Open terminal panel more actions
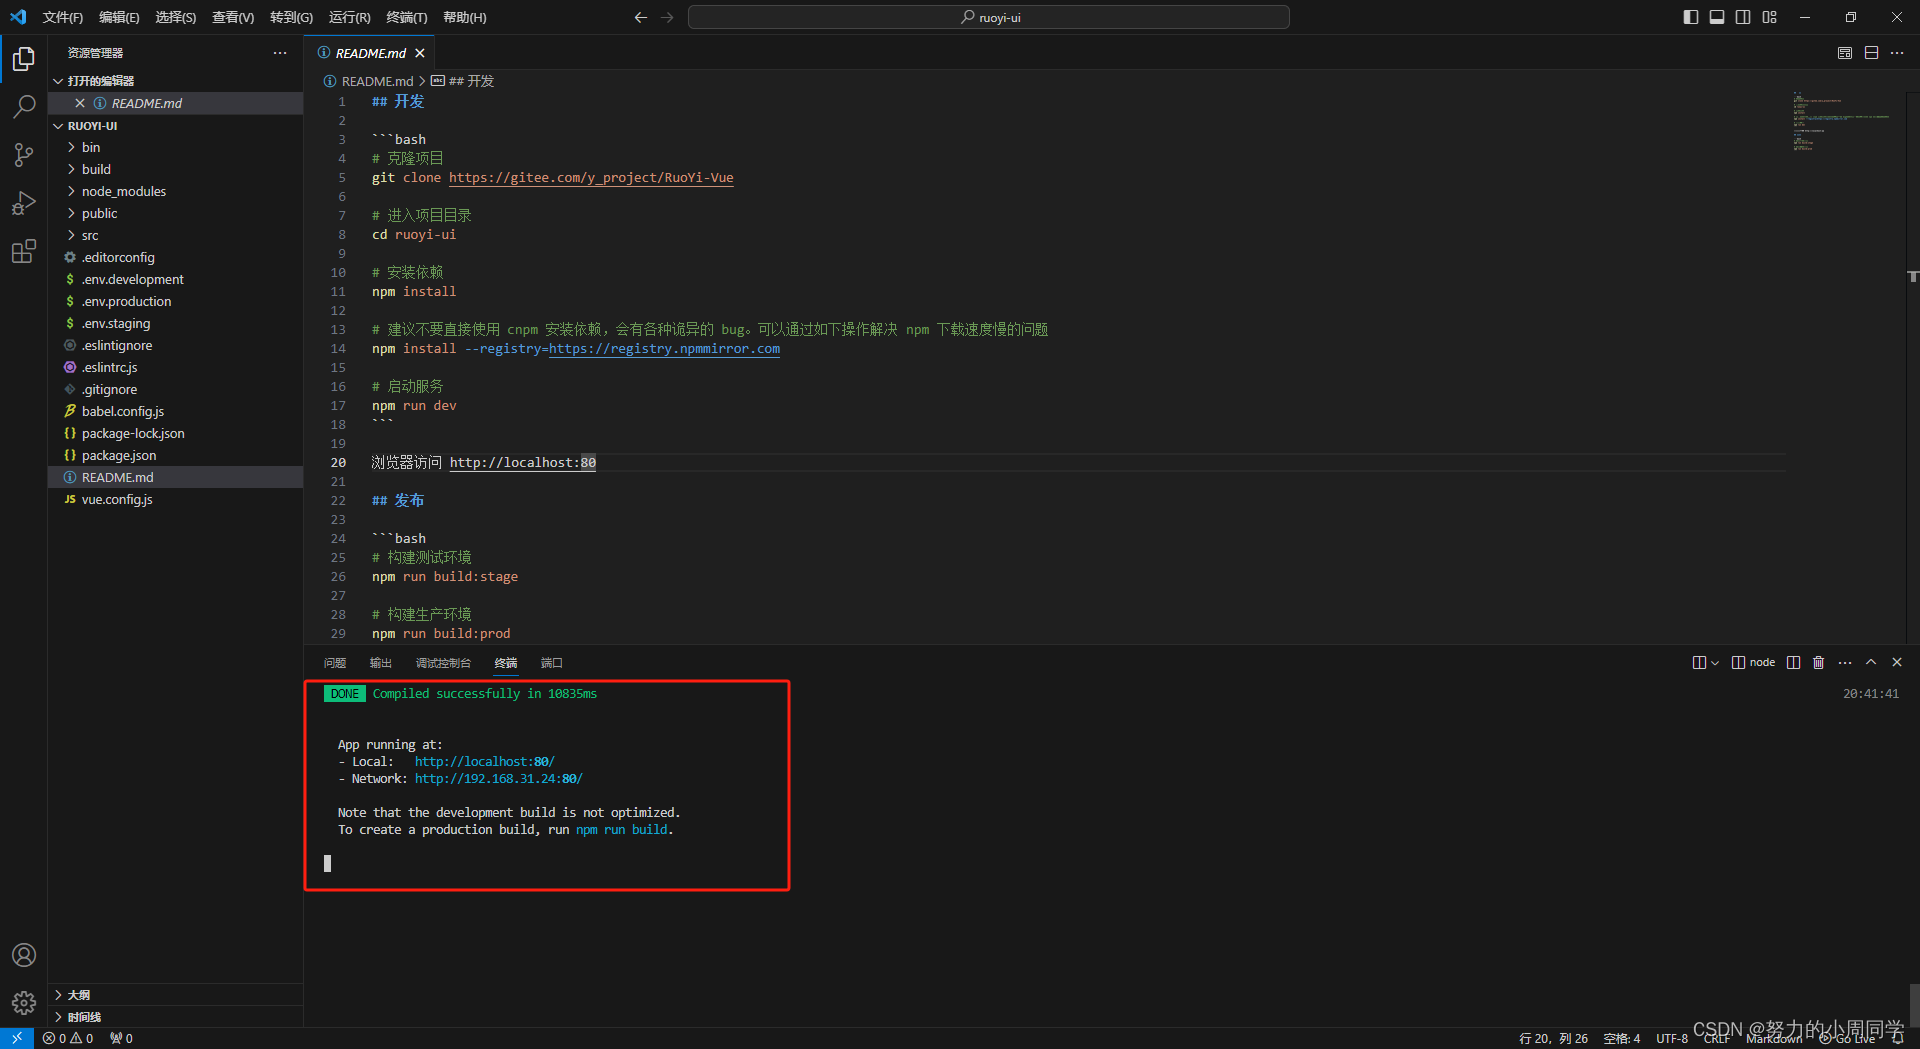The image size is (1920, 1049). [x=1845, y=662]
